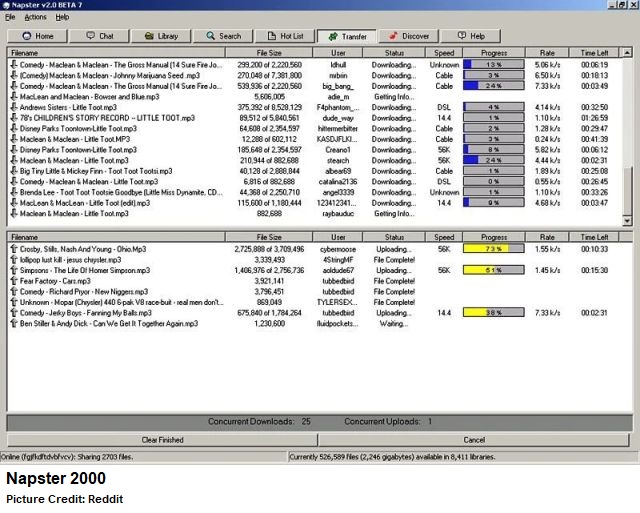Sort downloads by the File Size column header
The width and height of the screenshot is (640, 513).
click(268, 52)
